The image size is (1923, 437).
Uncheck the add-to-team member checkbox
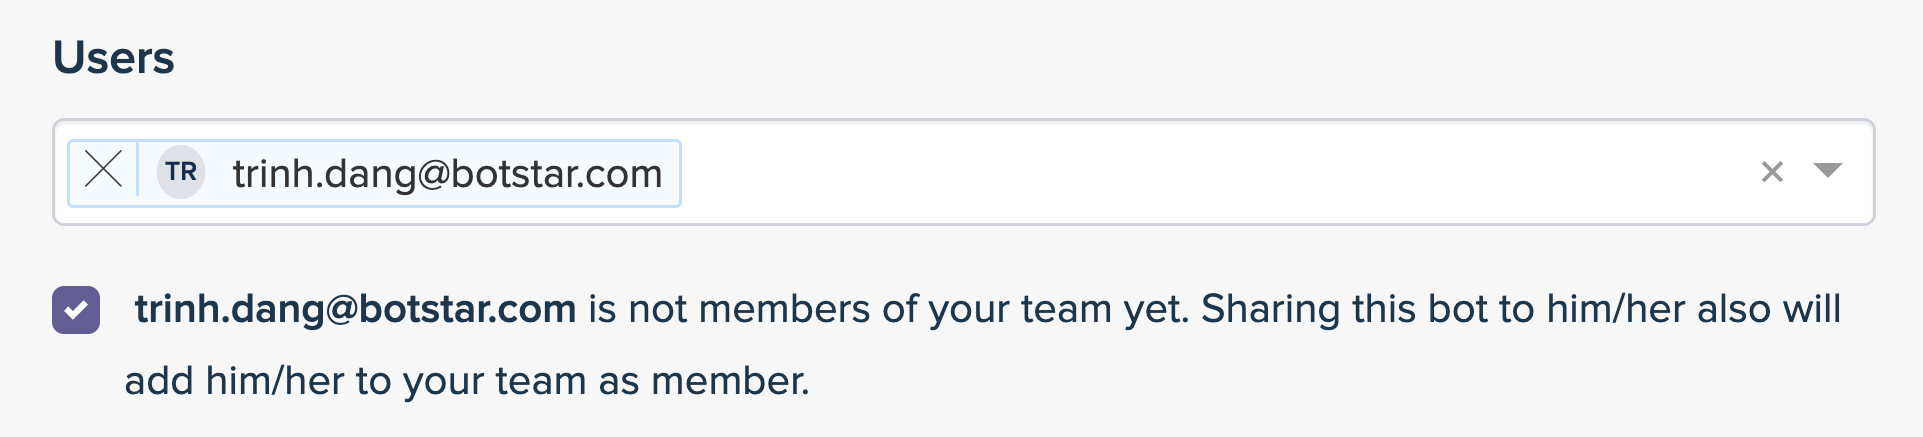pyautogui.click(x=76, y=310)
